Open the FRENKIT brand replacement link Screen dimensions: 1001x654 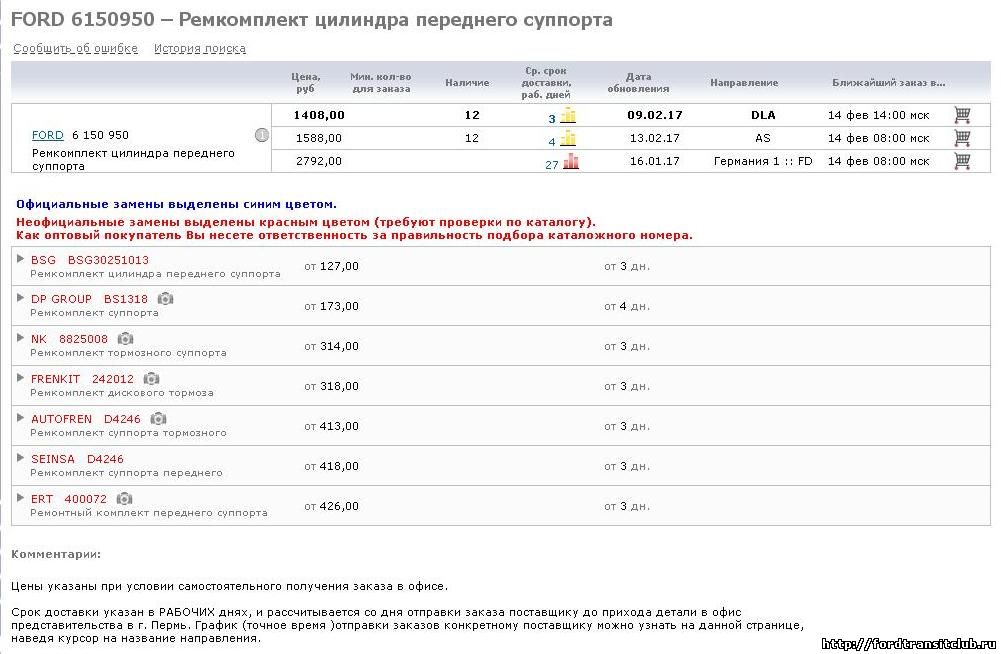coord(56,379)
